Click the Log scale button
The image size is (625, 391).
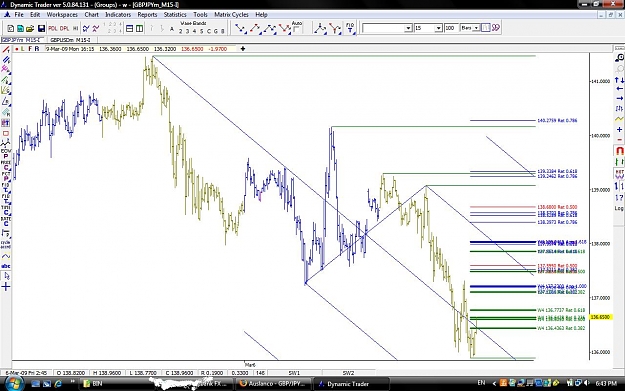tap(619, 208)
